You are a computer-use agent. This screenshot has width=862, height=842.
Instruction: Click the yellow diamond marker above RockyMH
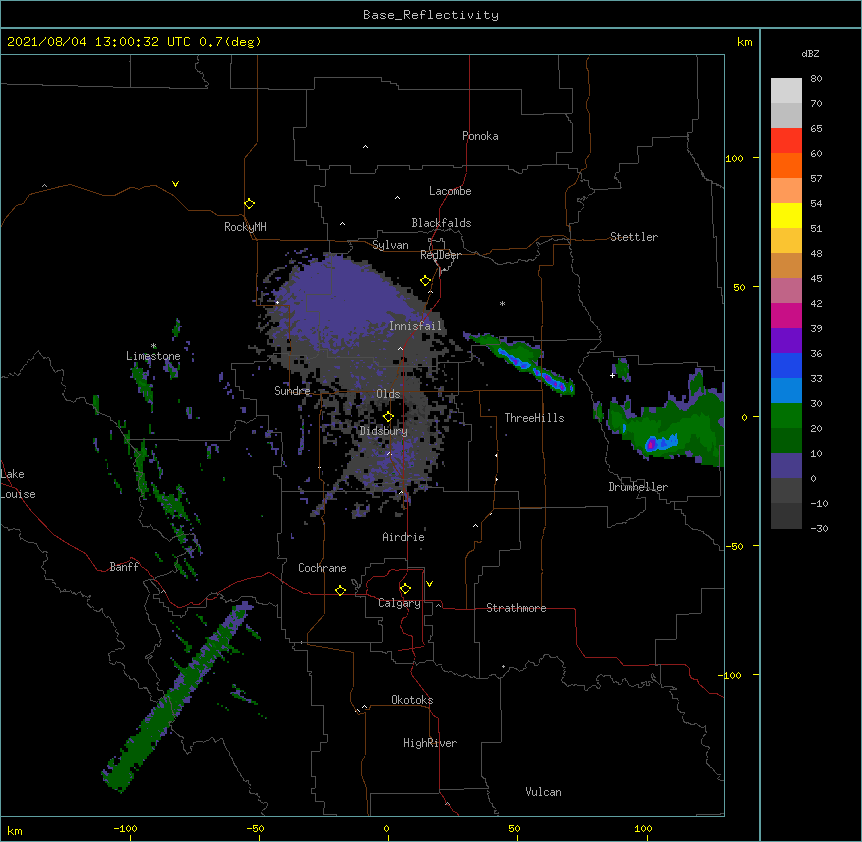[250, 204]
